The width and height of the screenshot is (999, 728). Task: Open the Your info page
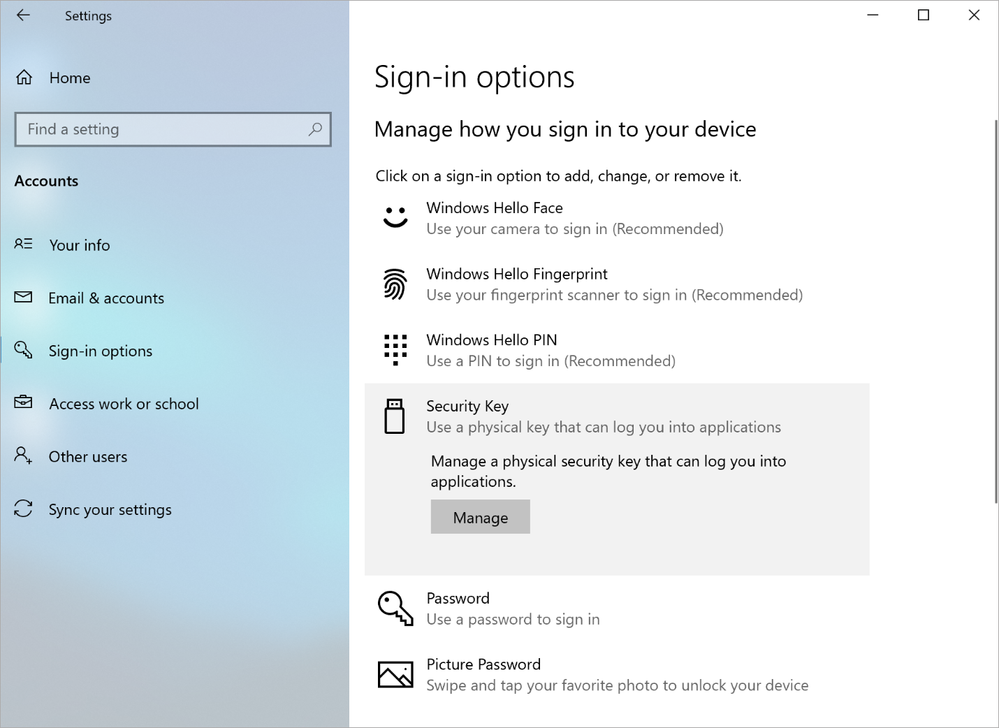[x=80, y=245]
